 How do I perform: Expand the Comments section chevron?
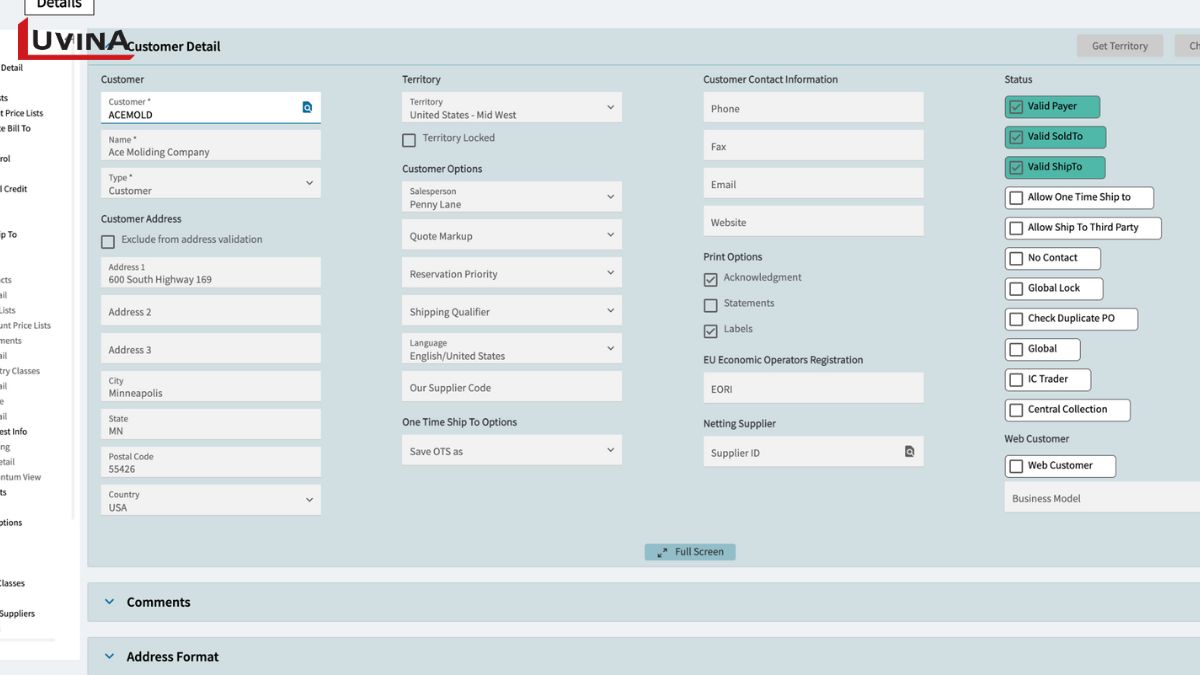(110, 602)
